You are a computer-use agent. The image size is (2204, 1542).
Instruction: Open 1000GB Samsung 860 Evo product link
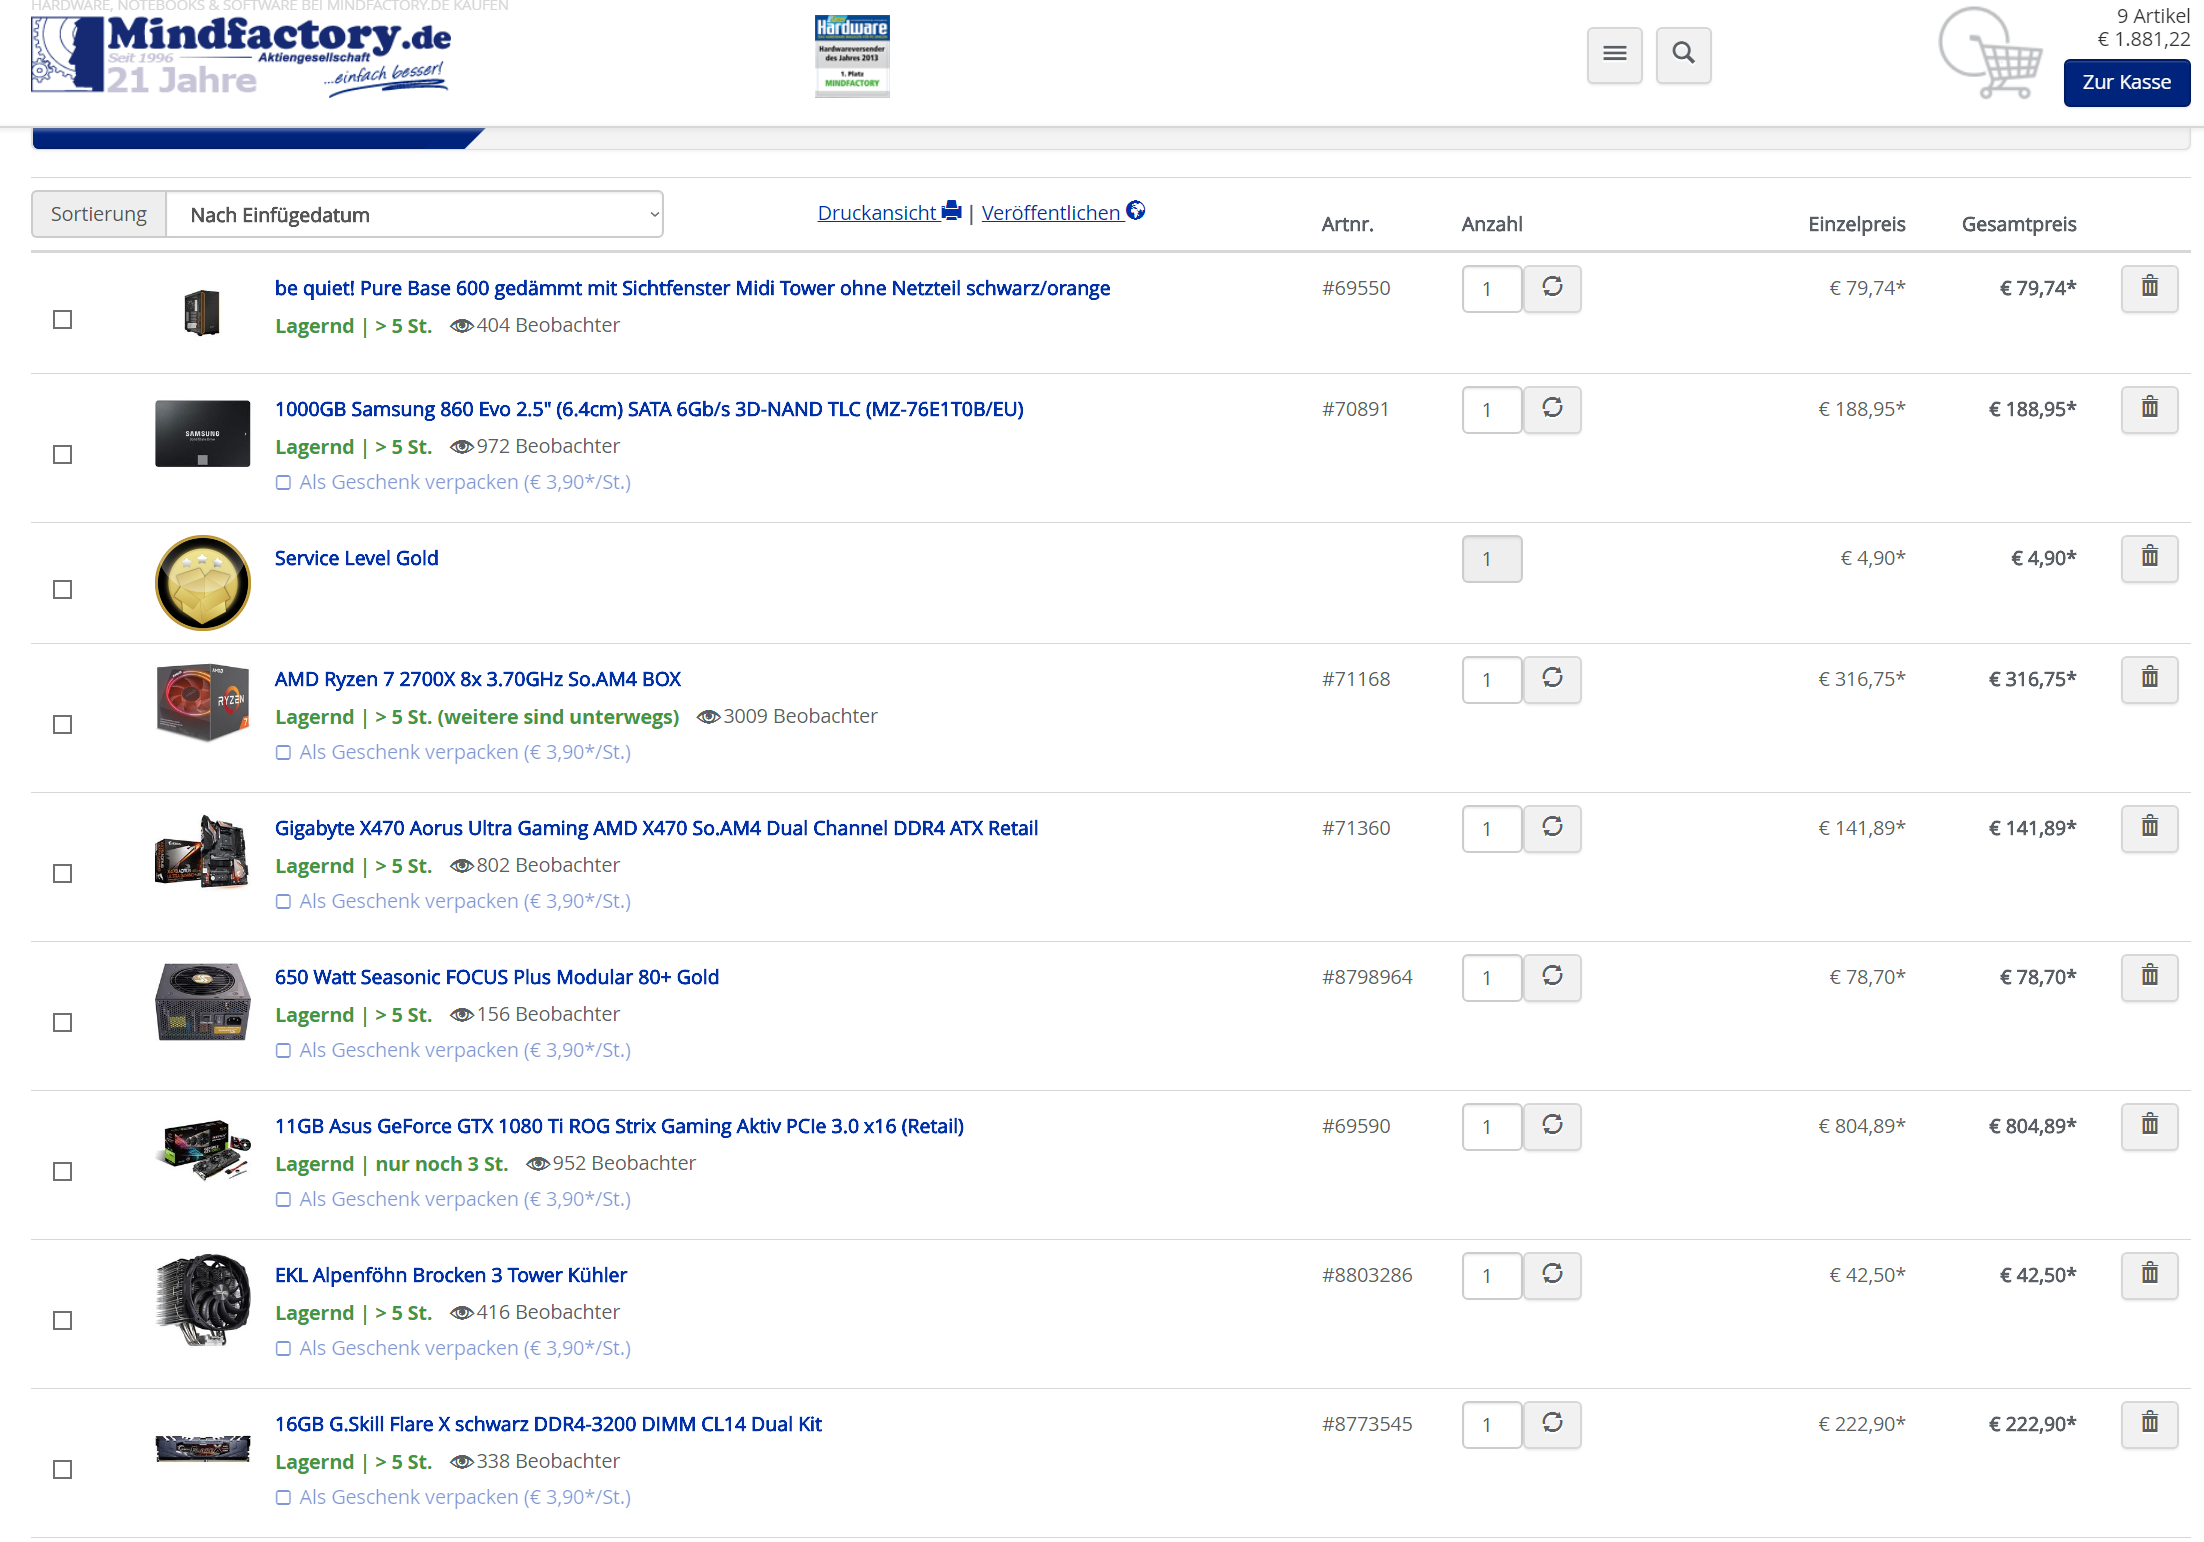pos(649,410)
